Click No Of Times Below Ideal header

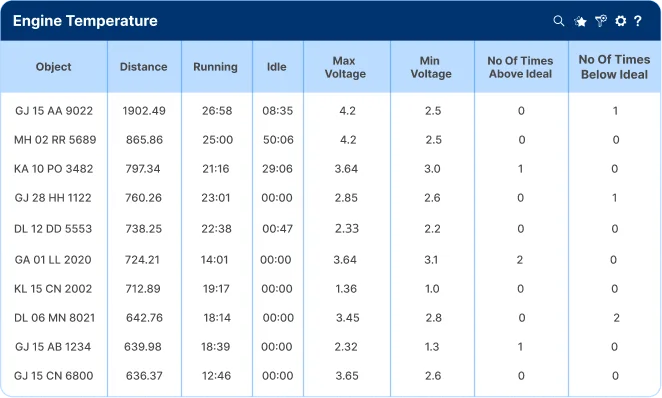click(614, 67)
